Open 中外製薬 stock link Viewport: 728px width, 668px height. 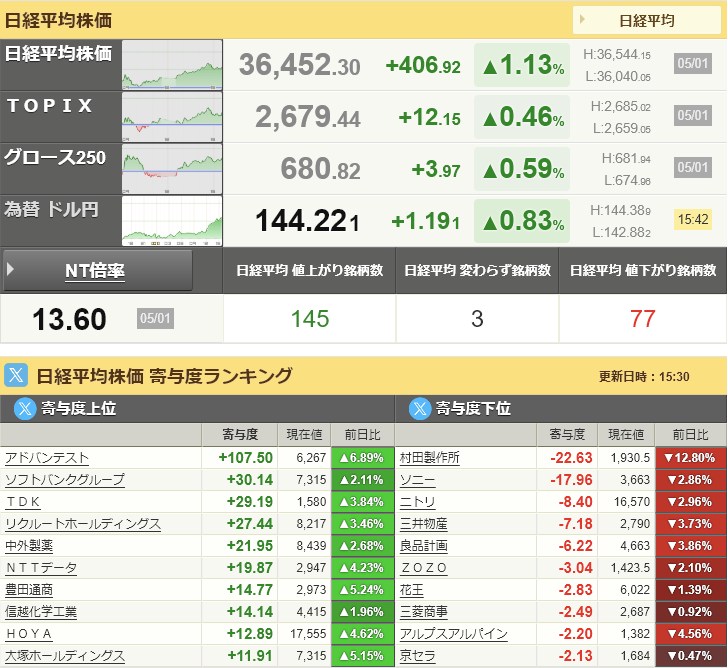tap(29, 546)
